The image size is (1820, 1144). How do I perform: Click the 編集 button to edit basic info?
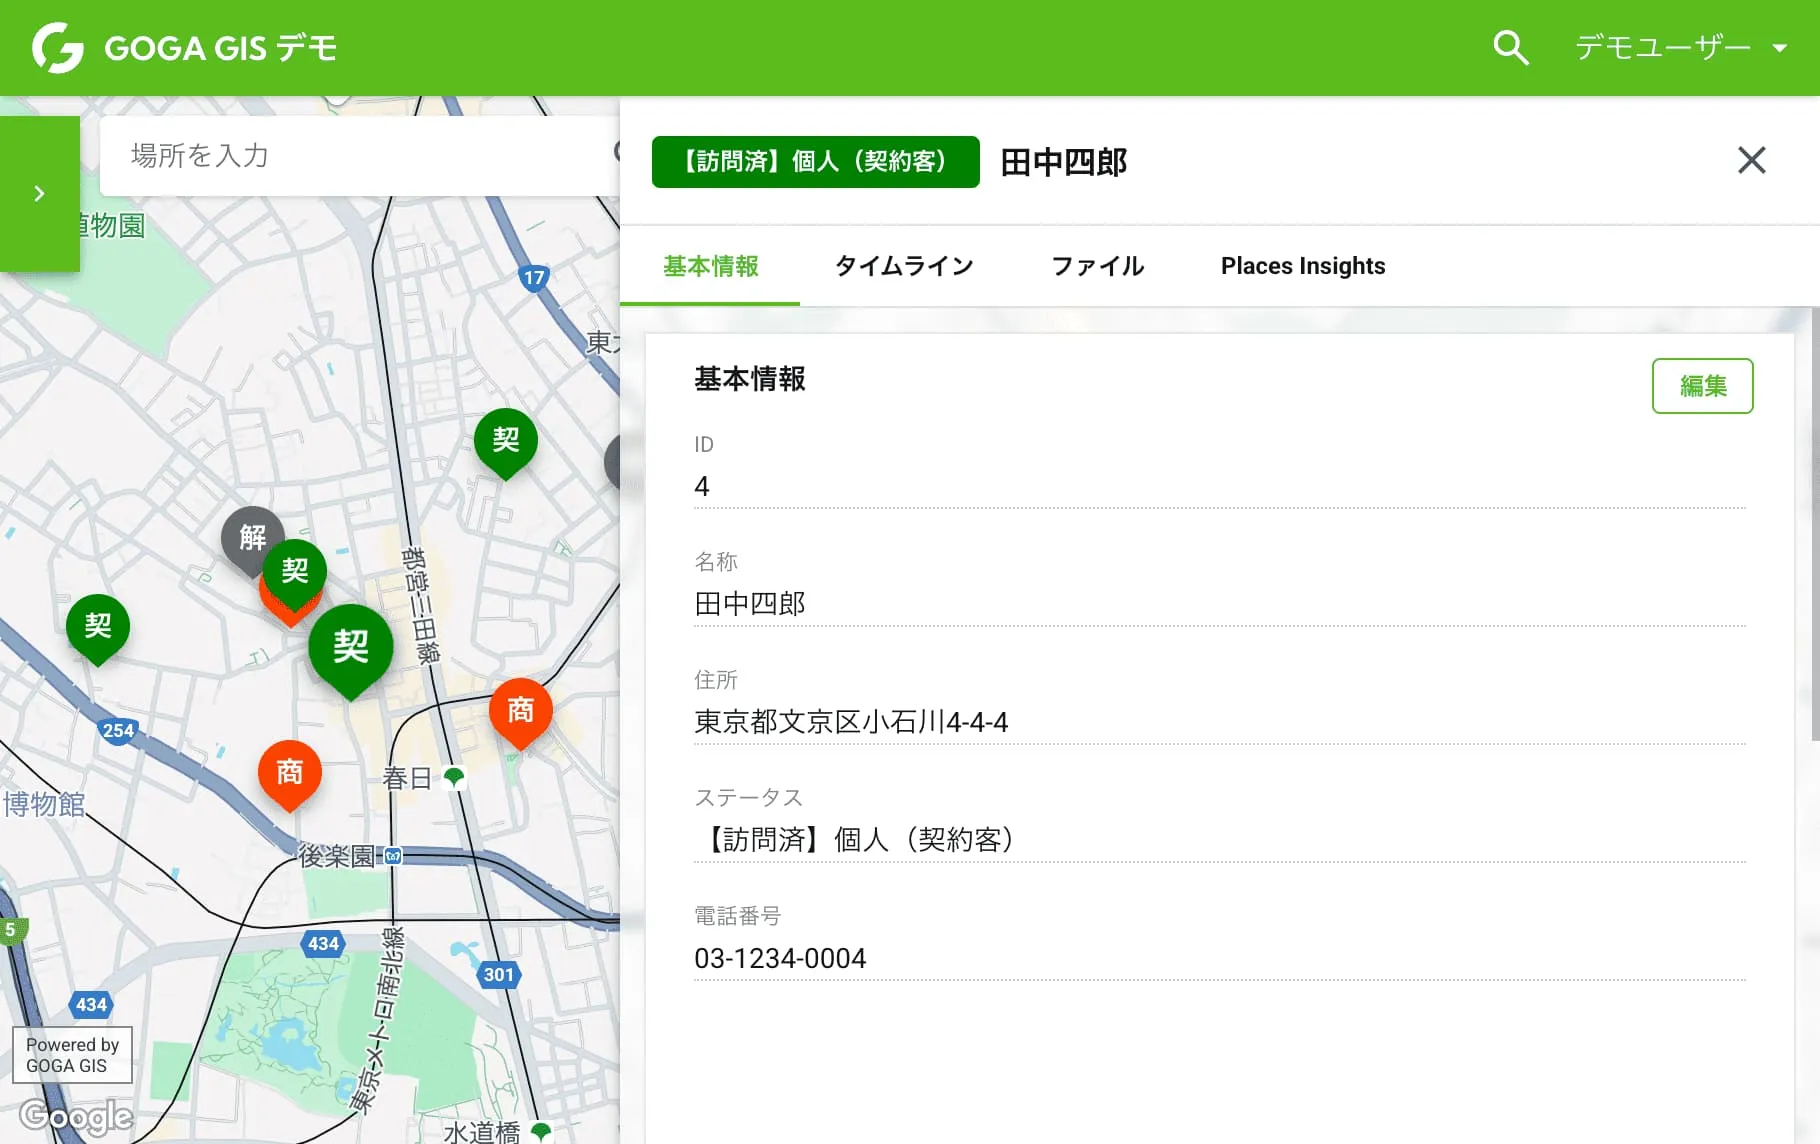point(1702,386)
